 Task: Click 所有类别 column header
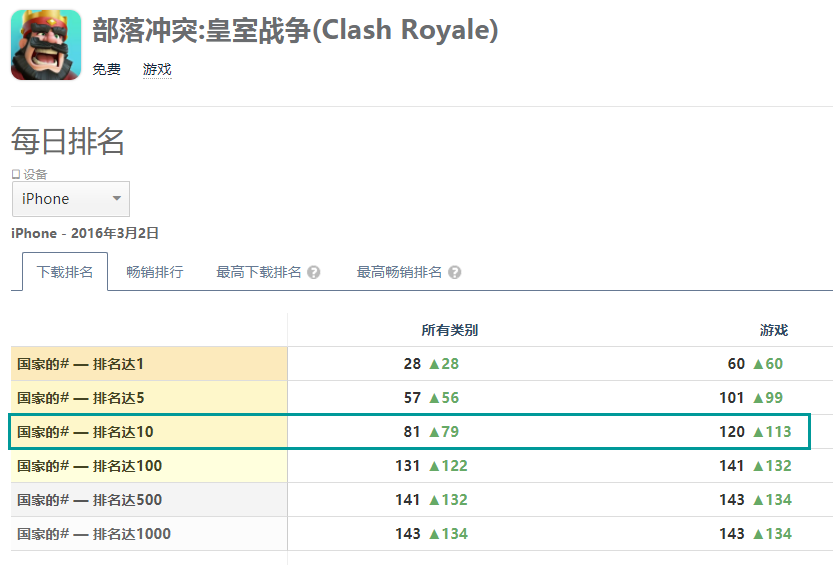pos(449,330)
